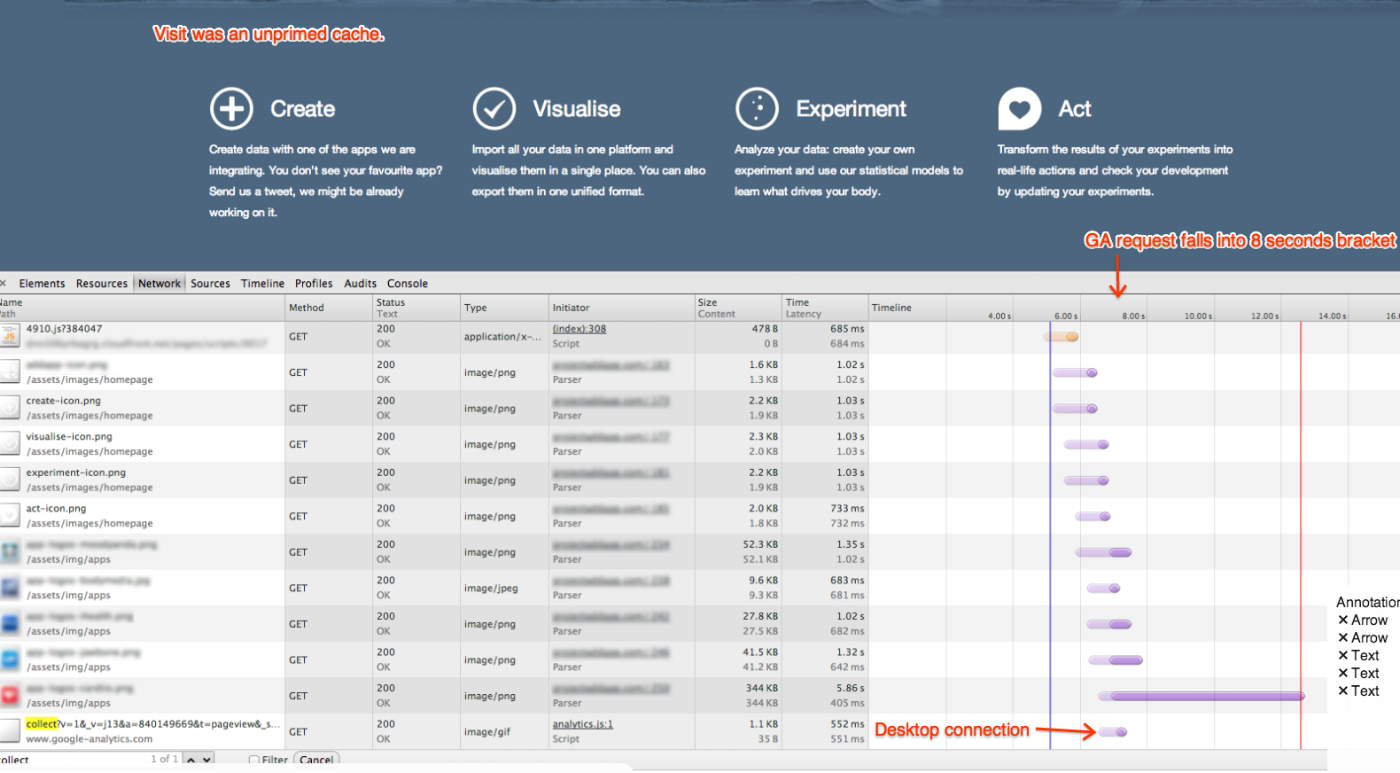Click the orange timeline bar for 4910.js
This screenshot has height=773, width=1400.
[1061, 337]
